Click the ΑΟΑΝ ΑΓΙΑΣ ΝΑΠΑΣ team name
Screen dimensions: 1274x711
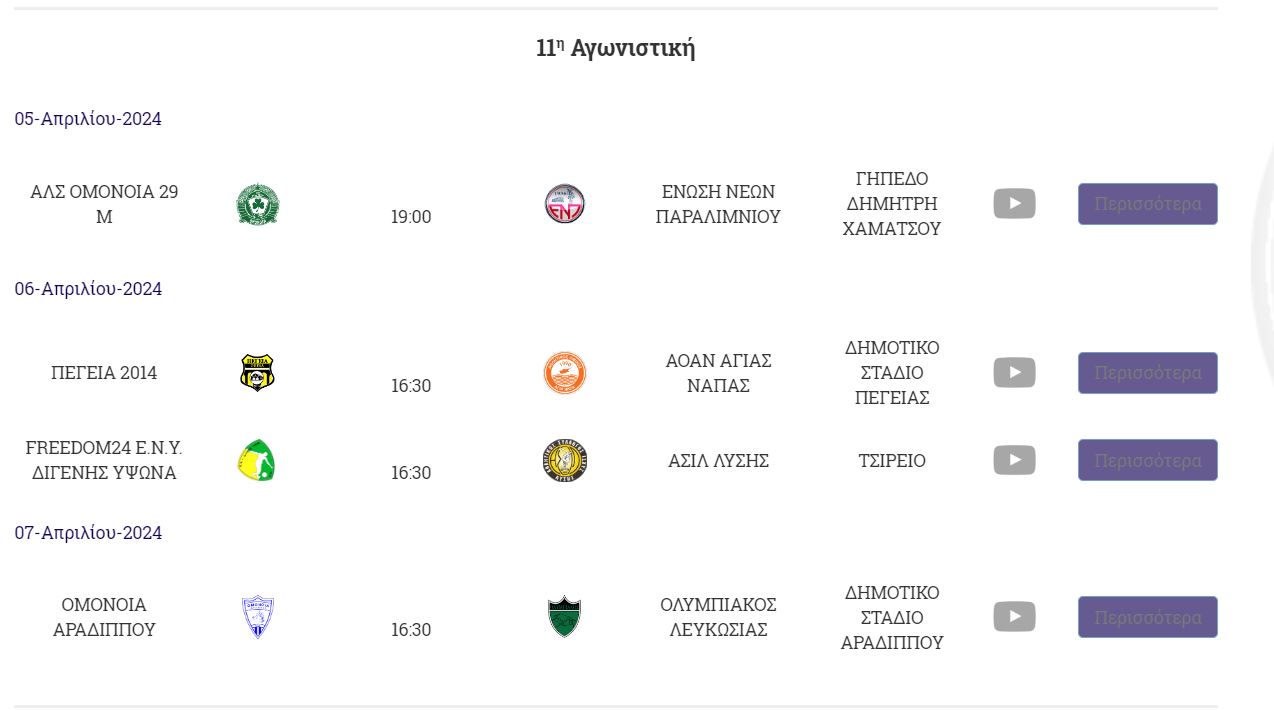click(718, 373)
